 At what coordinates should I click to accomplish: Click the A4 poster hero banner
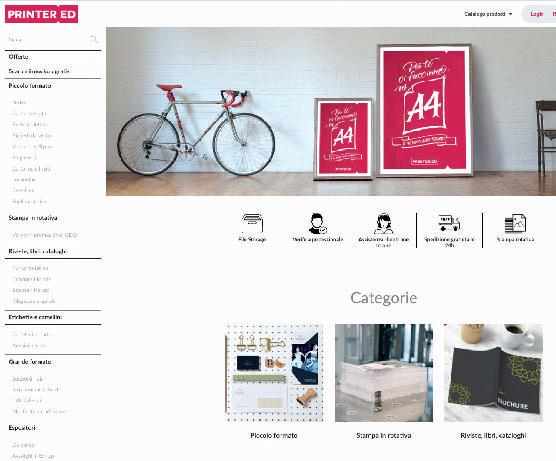click(x=331, y=111)
